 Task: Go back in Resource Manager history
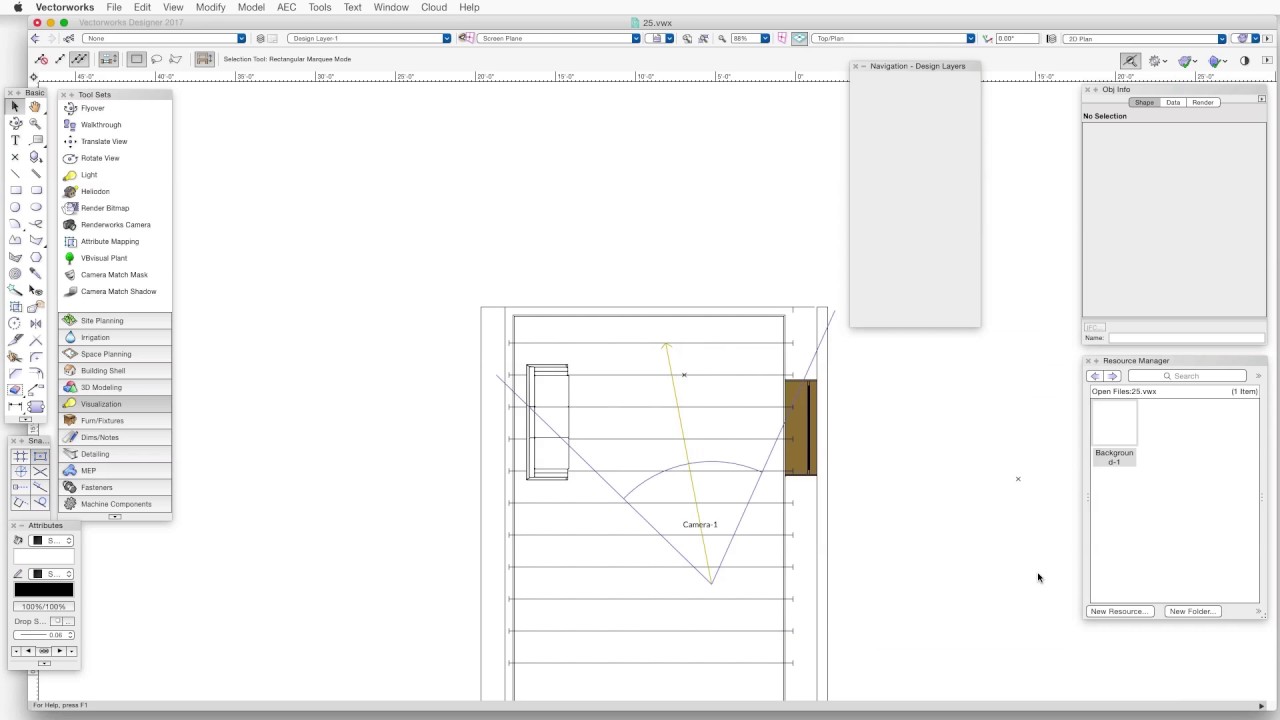(1095, 376)
